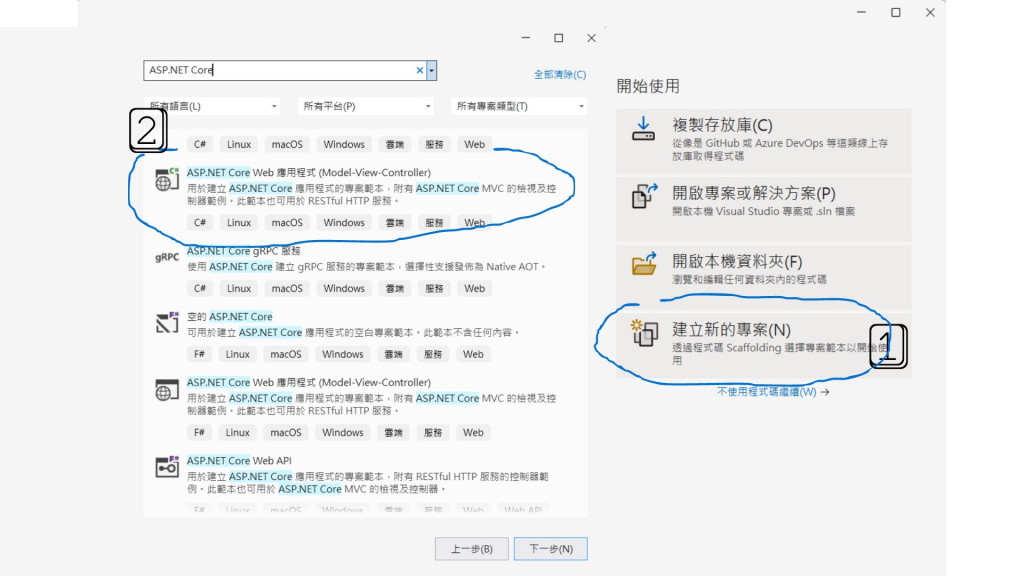The height and width of the screenshot is (576, 1024).
Task: Choose 開啟本機資料夾(F) option
Action: pos(763,277)
